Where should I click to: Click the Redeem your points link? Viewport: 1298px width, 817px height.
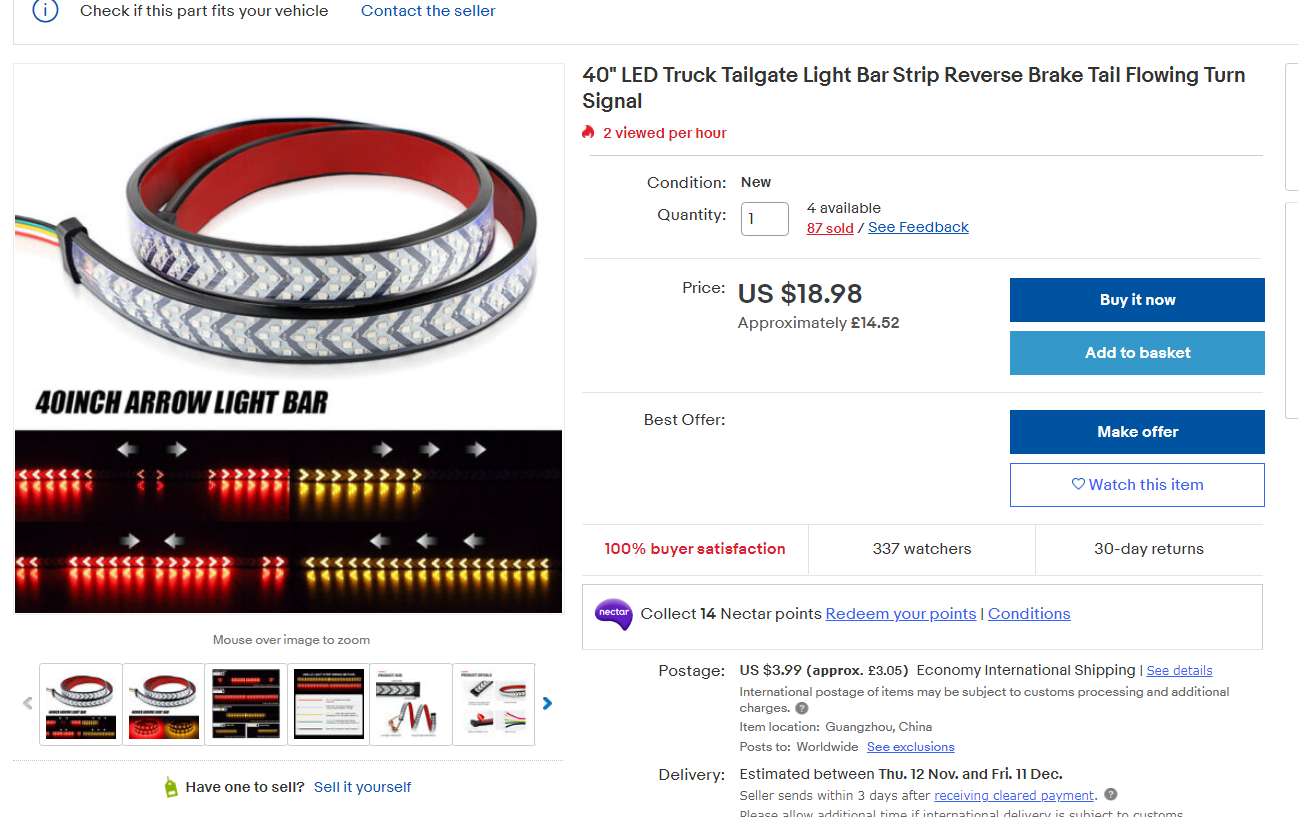click(x=901, y=614)
